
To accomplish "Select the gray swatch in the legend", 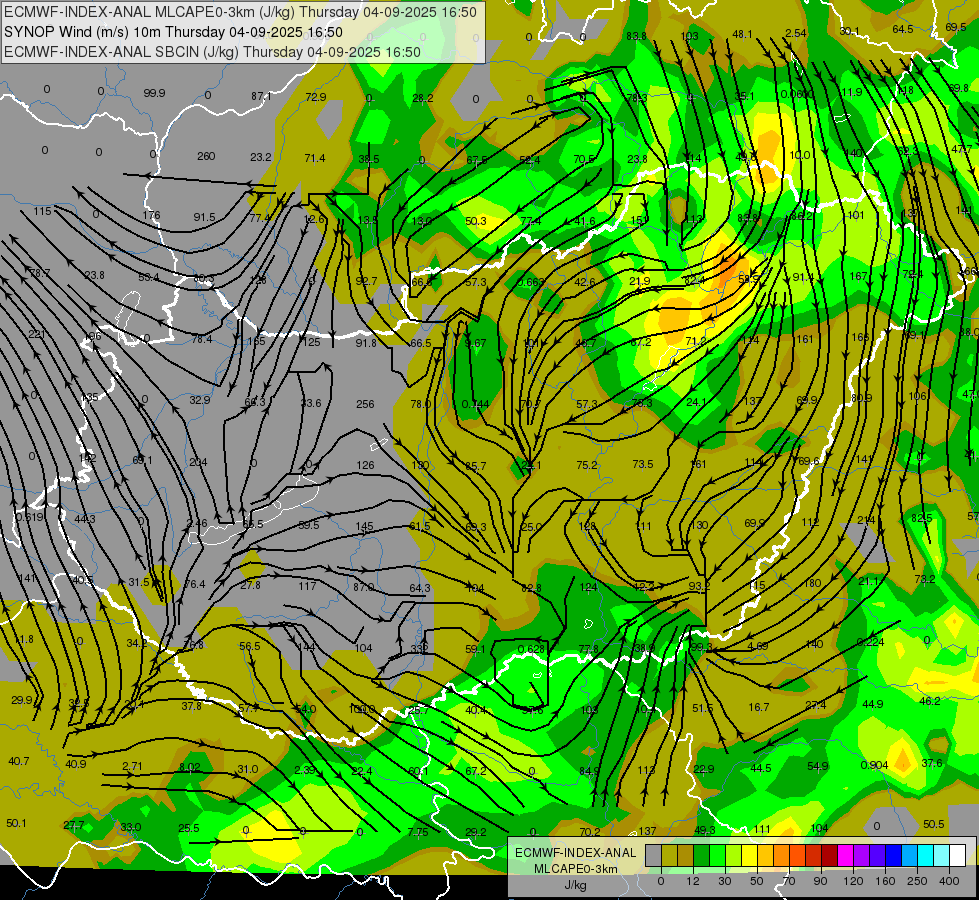I will (653, 856).
